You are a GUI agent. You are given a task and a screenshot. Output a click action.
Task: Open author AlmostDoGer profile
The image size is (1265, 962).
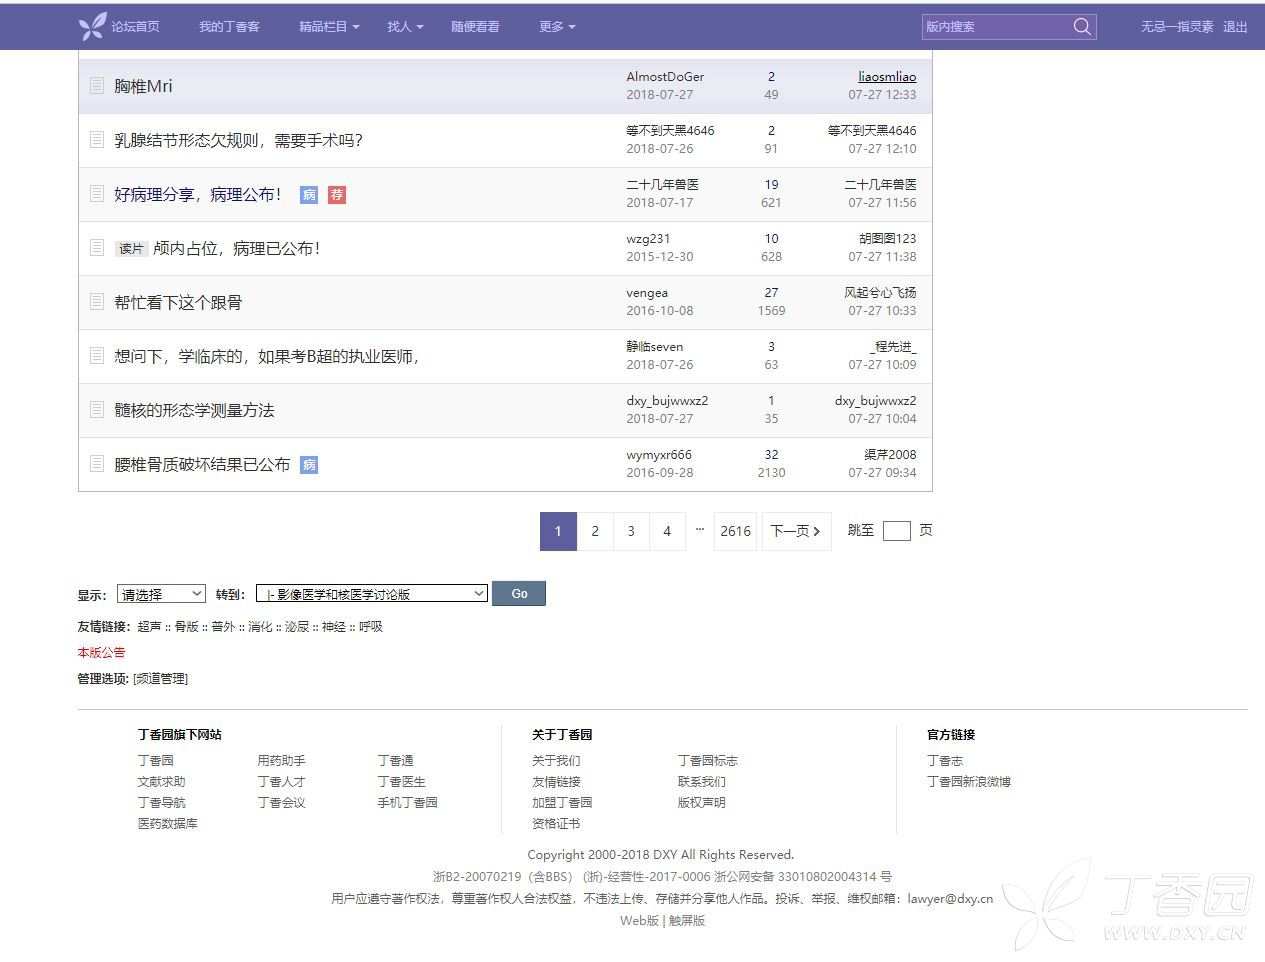pos(665,77)
